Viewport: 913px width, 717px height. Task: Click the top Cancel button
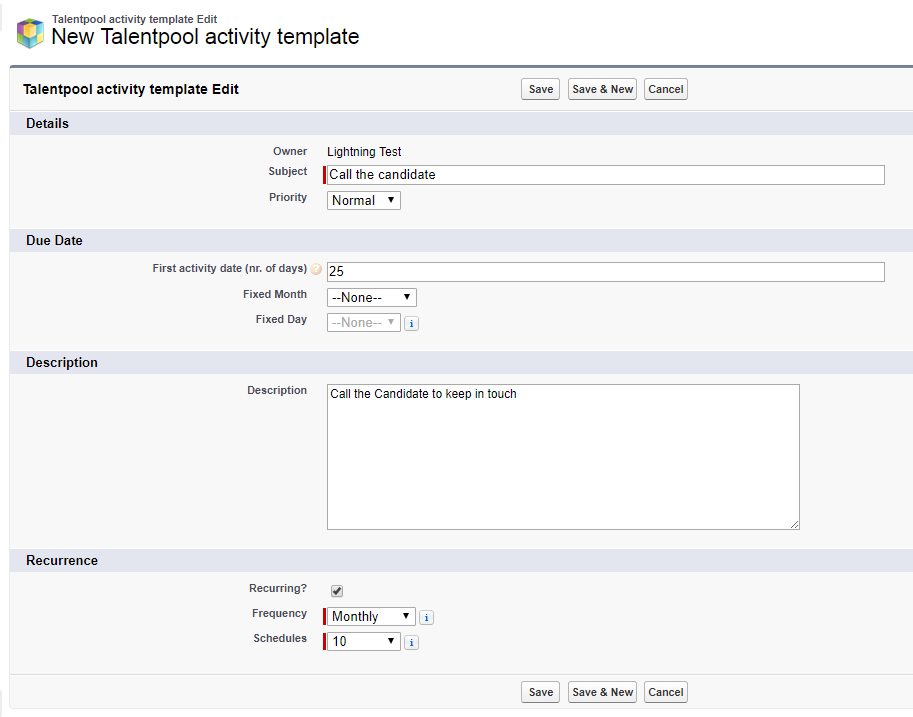(666, 89)
